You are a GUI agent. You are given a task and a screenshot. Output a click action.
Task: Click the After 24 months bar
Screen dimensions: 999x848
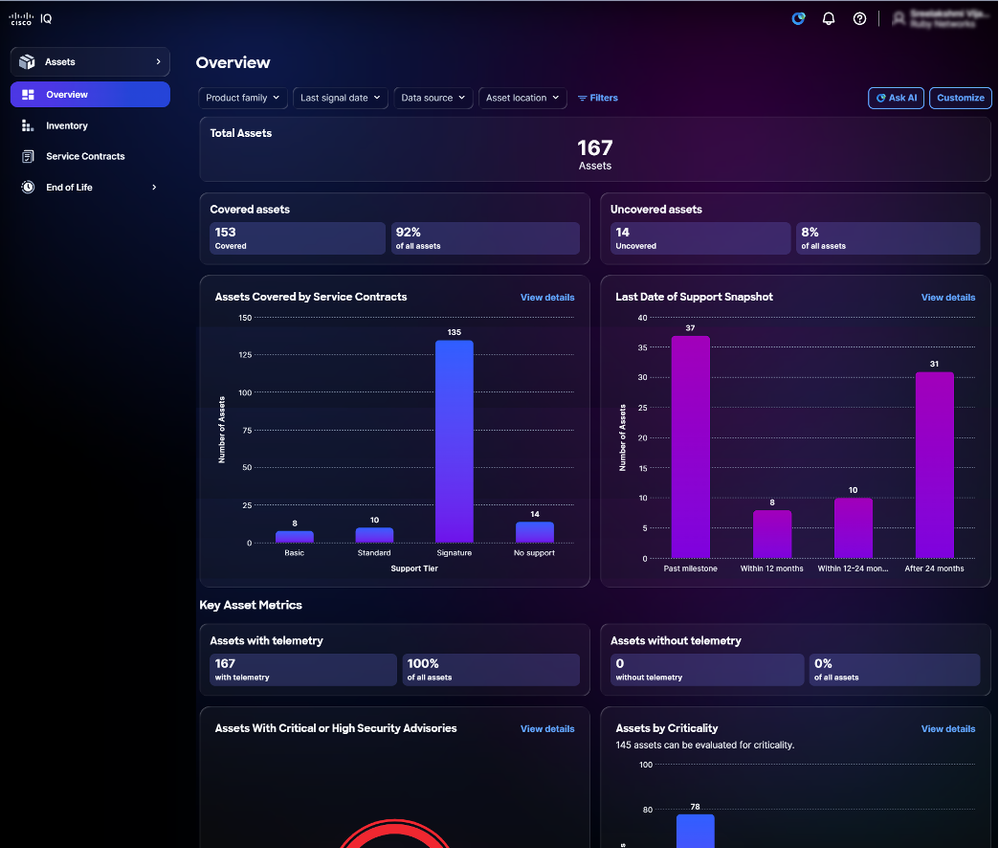click(935, 466)
